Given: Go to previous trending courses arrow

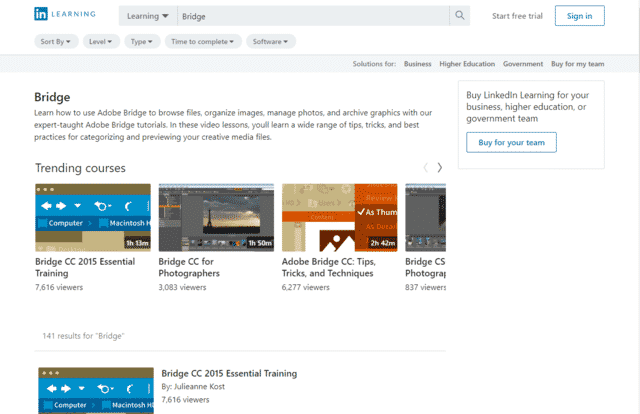Looking at the screenshot, I should coord(426,168).
